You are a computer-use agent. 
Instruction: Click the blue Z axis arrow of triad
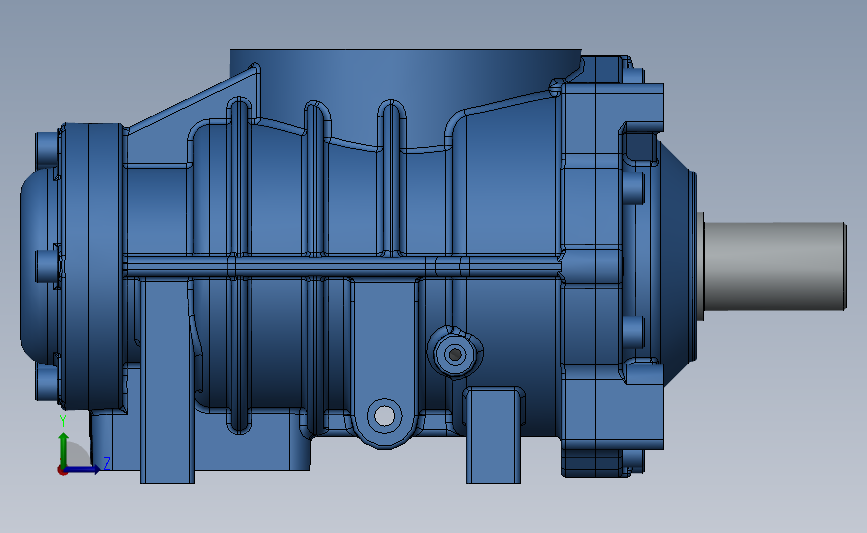(x=83, y=469)
